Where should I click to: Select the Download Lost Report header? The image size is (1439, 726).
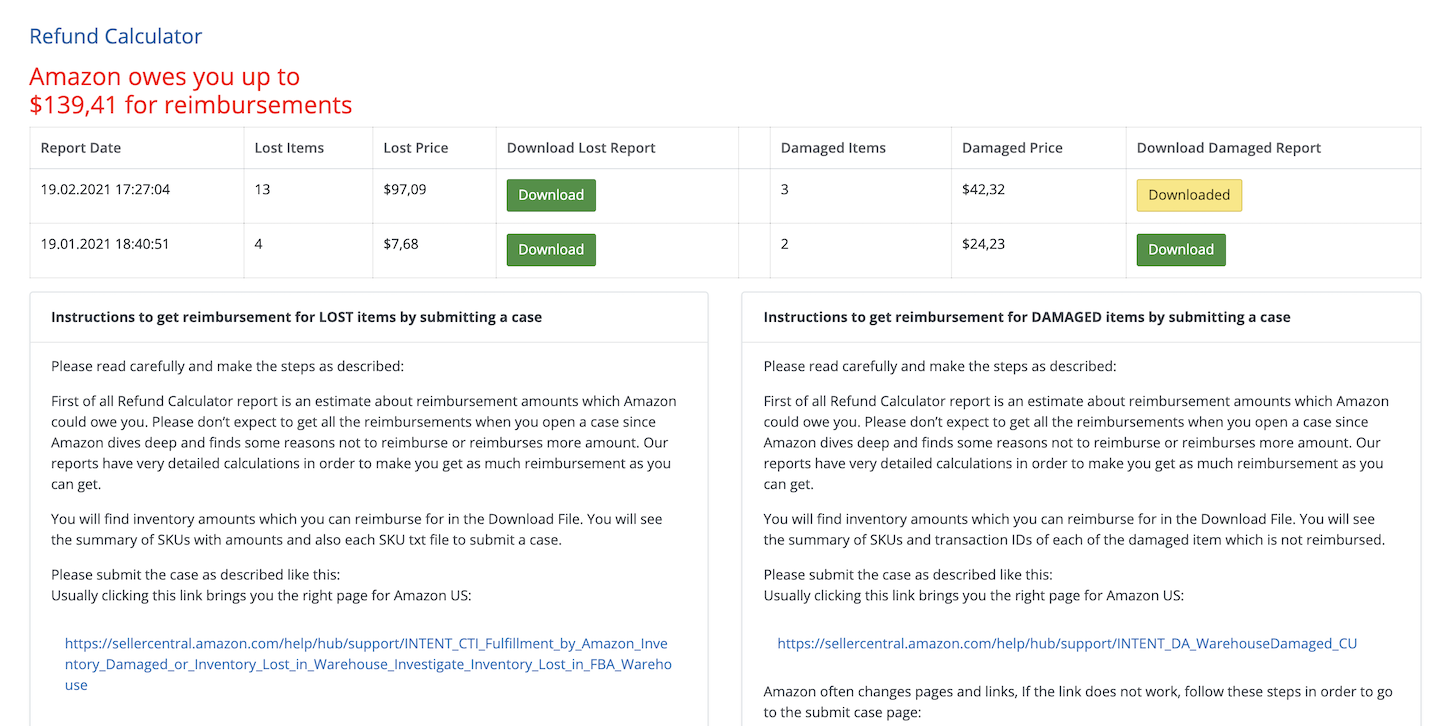point(581,148)
